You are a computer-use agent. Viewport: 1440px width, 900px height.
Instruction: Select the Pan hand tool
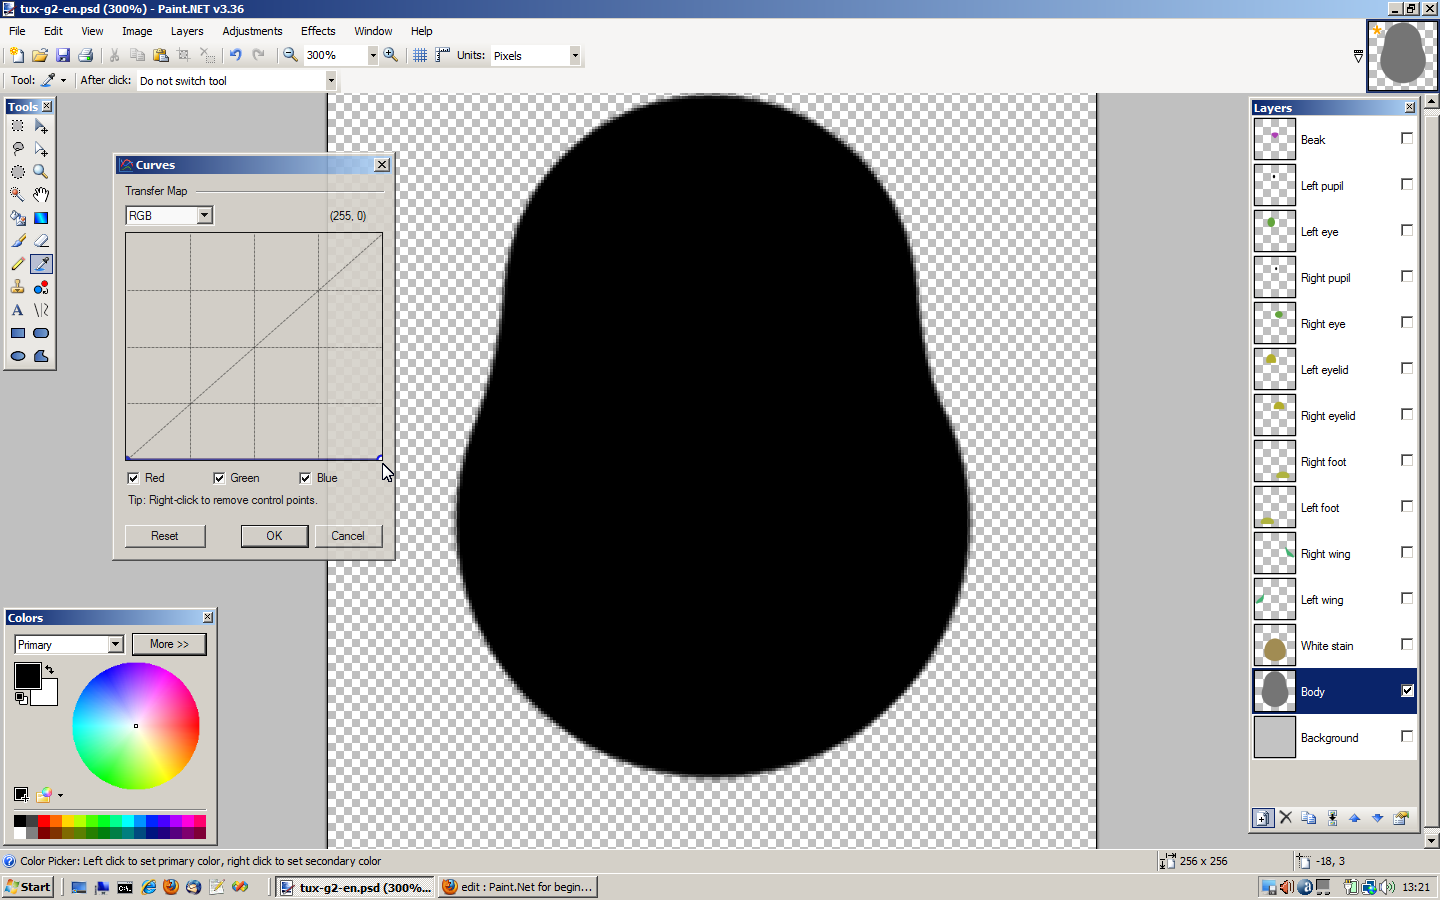pyautogui.click(x=41, y=195)
